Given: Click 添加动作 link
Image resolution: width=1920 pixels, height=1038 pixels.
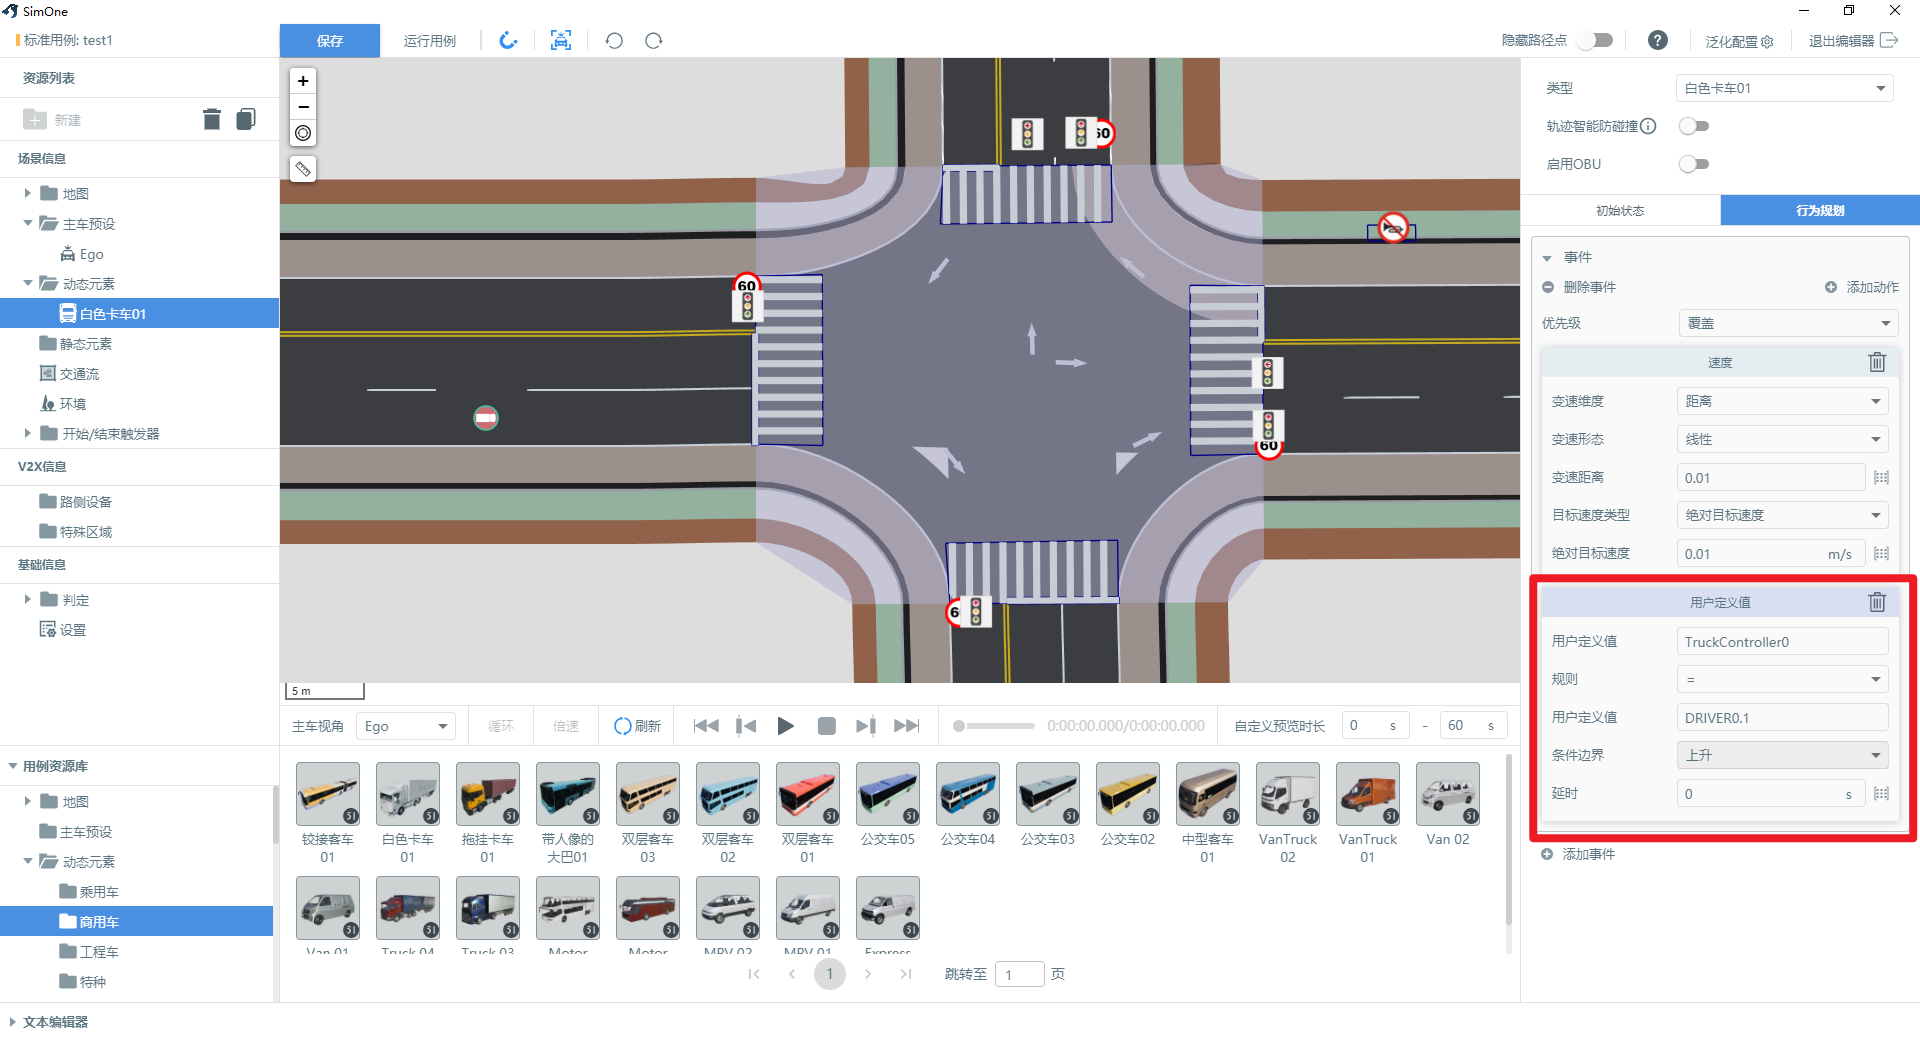Looking at the screenshot, I should point(1862,287).
